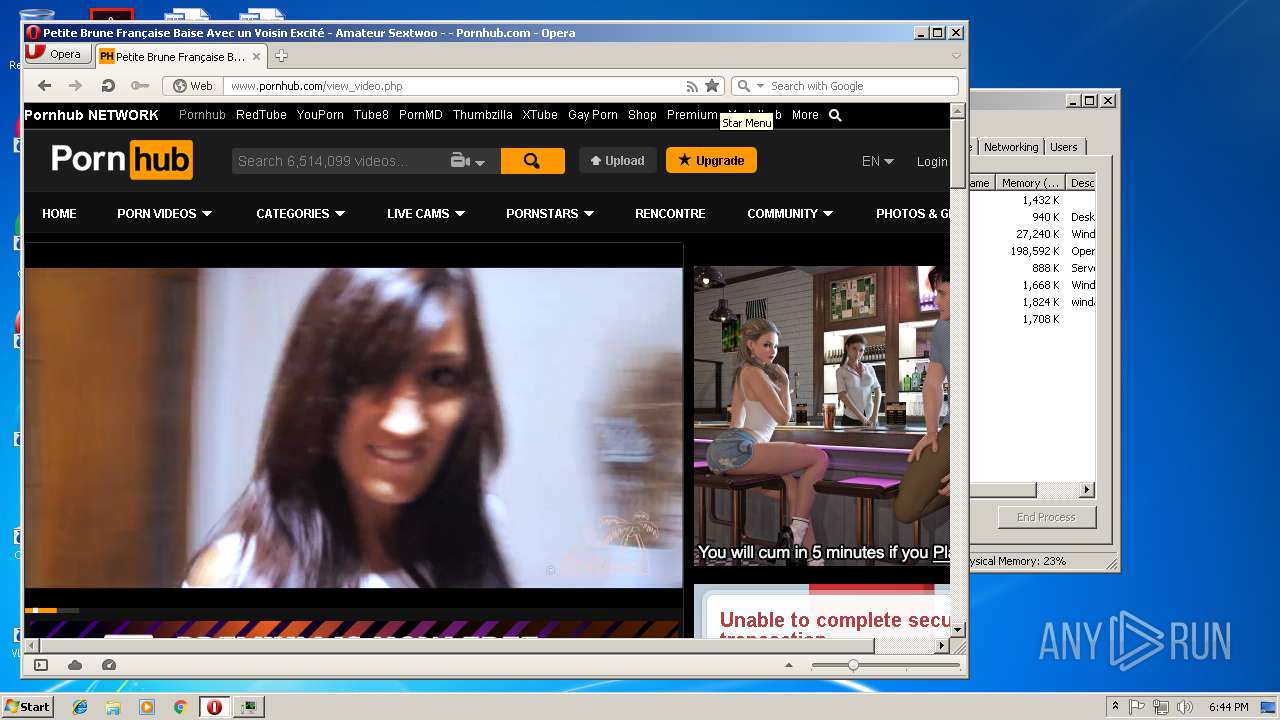Viewport: 1280px width, 720px height.
Task: Click the page vertical scrollbar down arrow
Action: tap(957, 629)
